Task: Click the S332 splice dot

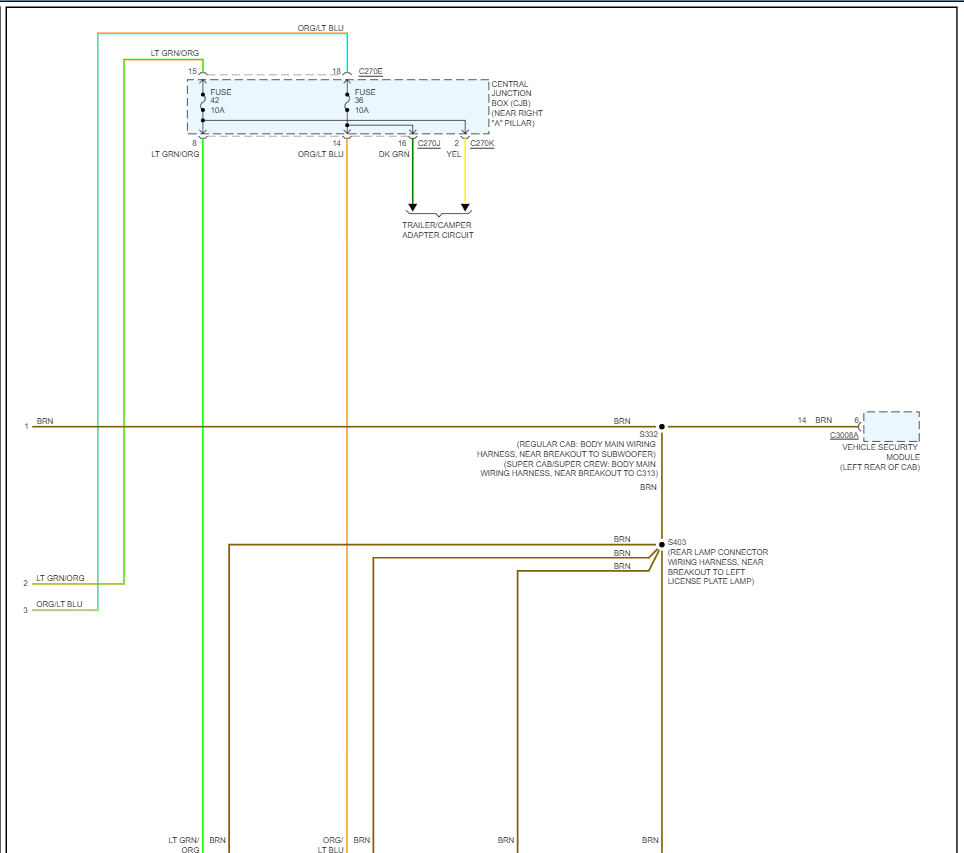Action: (x=662, y=426)
